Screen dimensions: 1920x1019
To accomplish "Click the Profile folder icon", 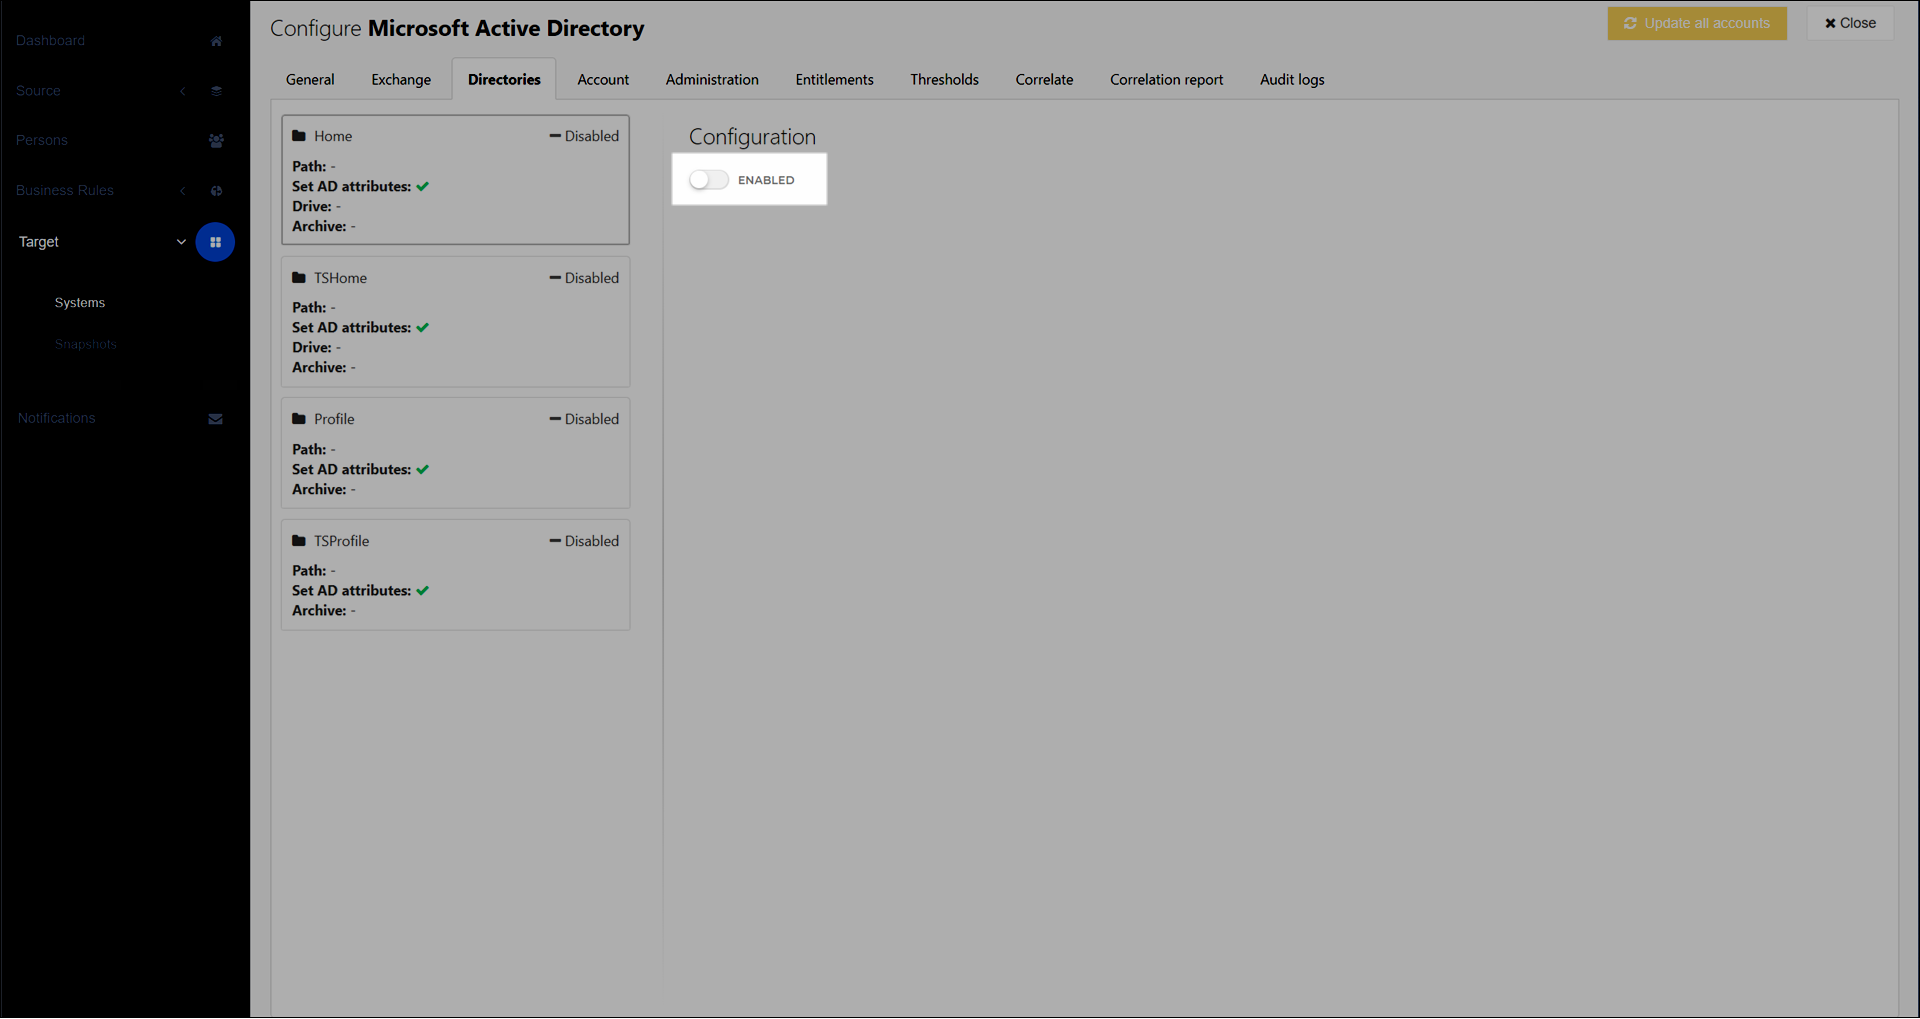I will [299, 419].
